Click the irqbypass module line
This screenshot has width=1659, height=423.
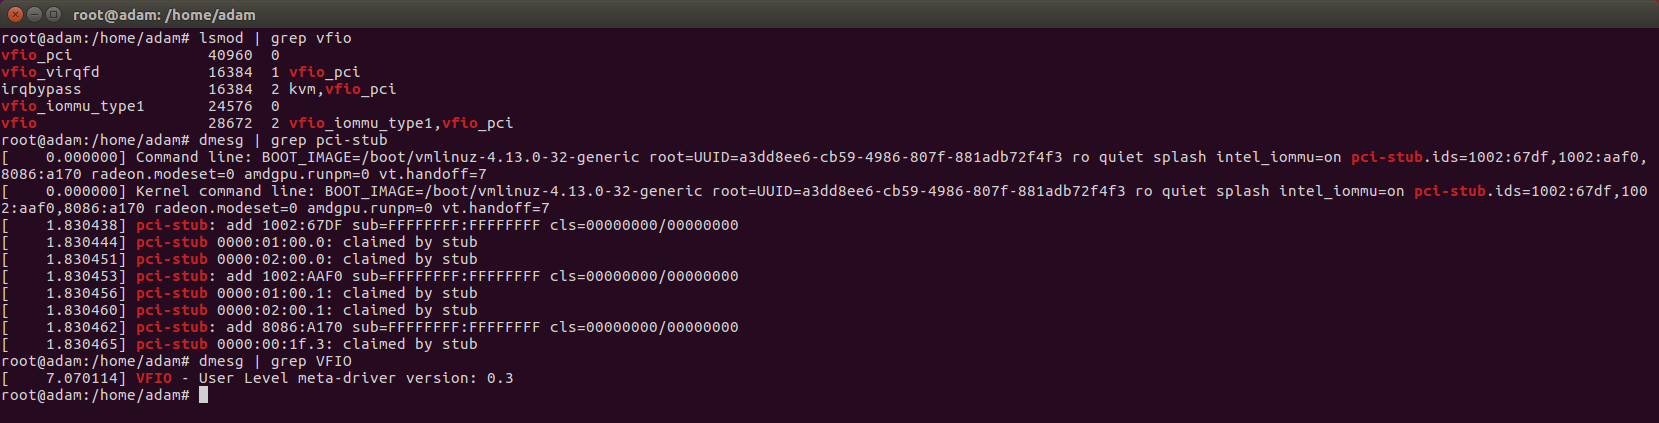pos(199,89)
